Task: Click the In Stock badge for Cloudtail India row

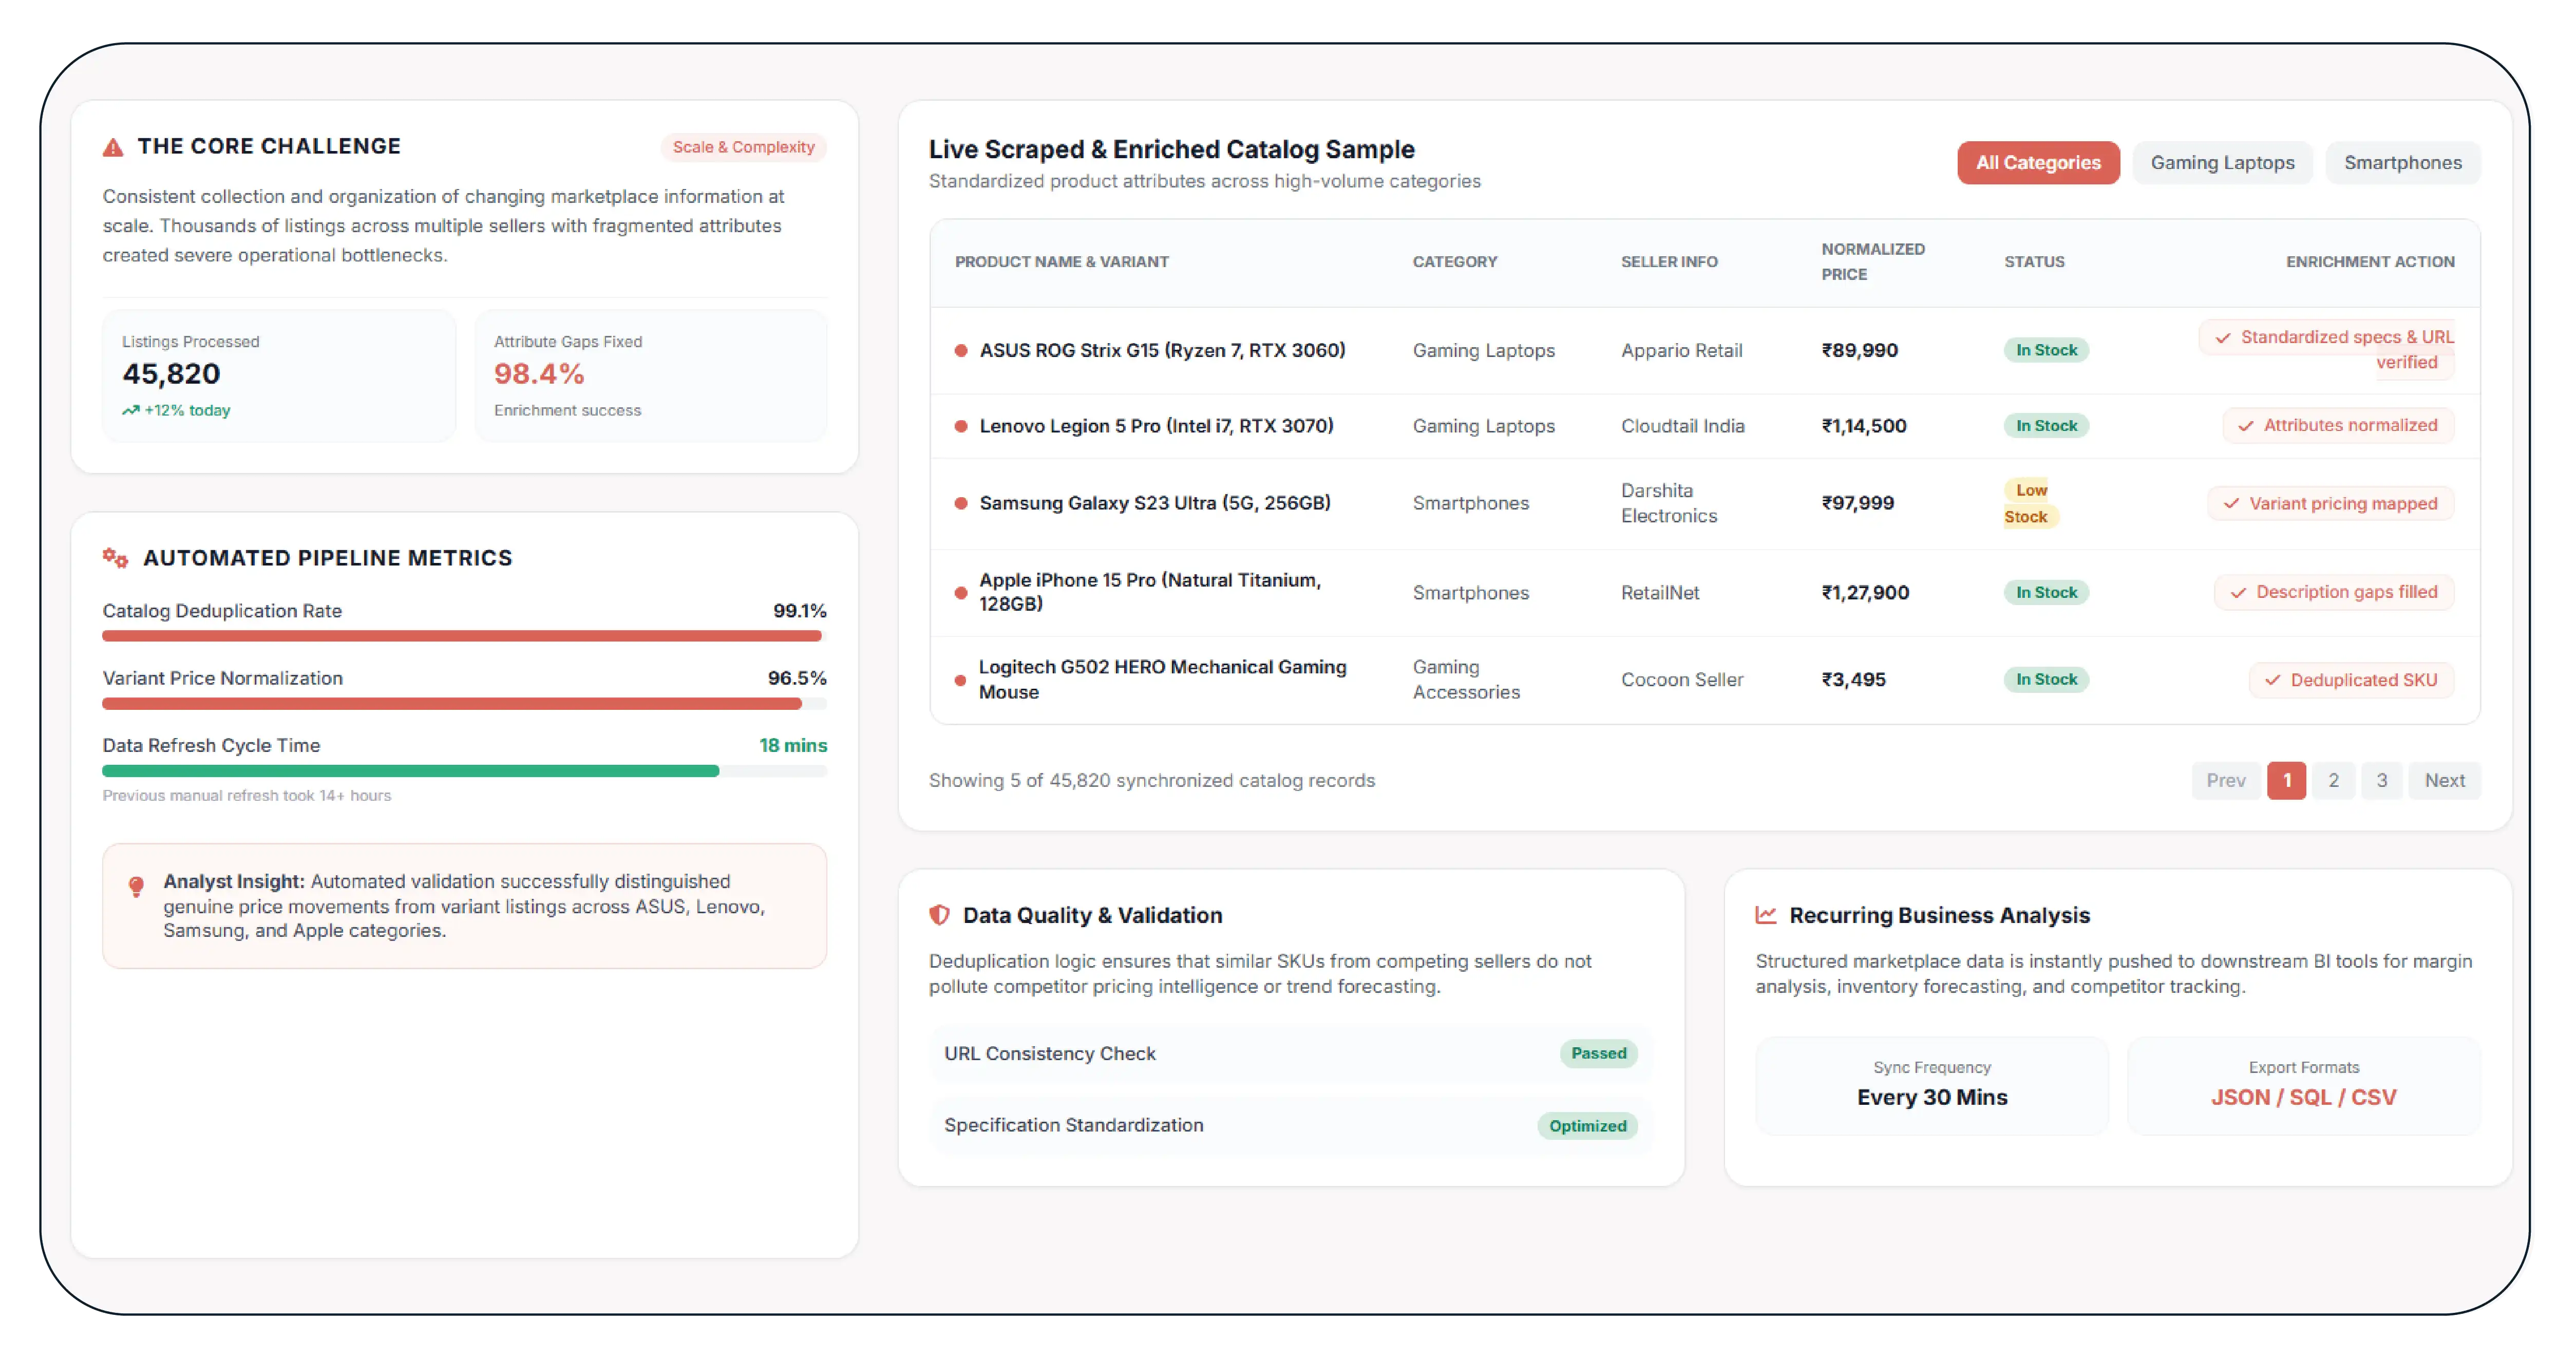Action: click(x=2046, y=426)
